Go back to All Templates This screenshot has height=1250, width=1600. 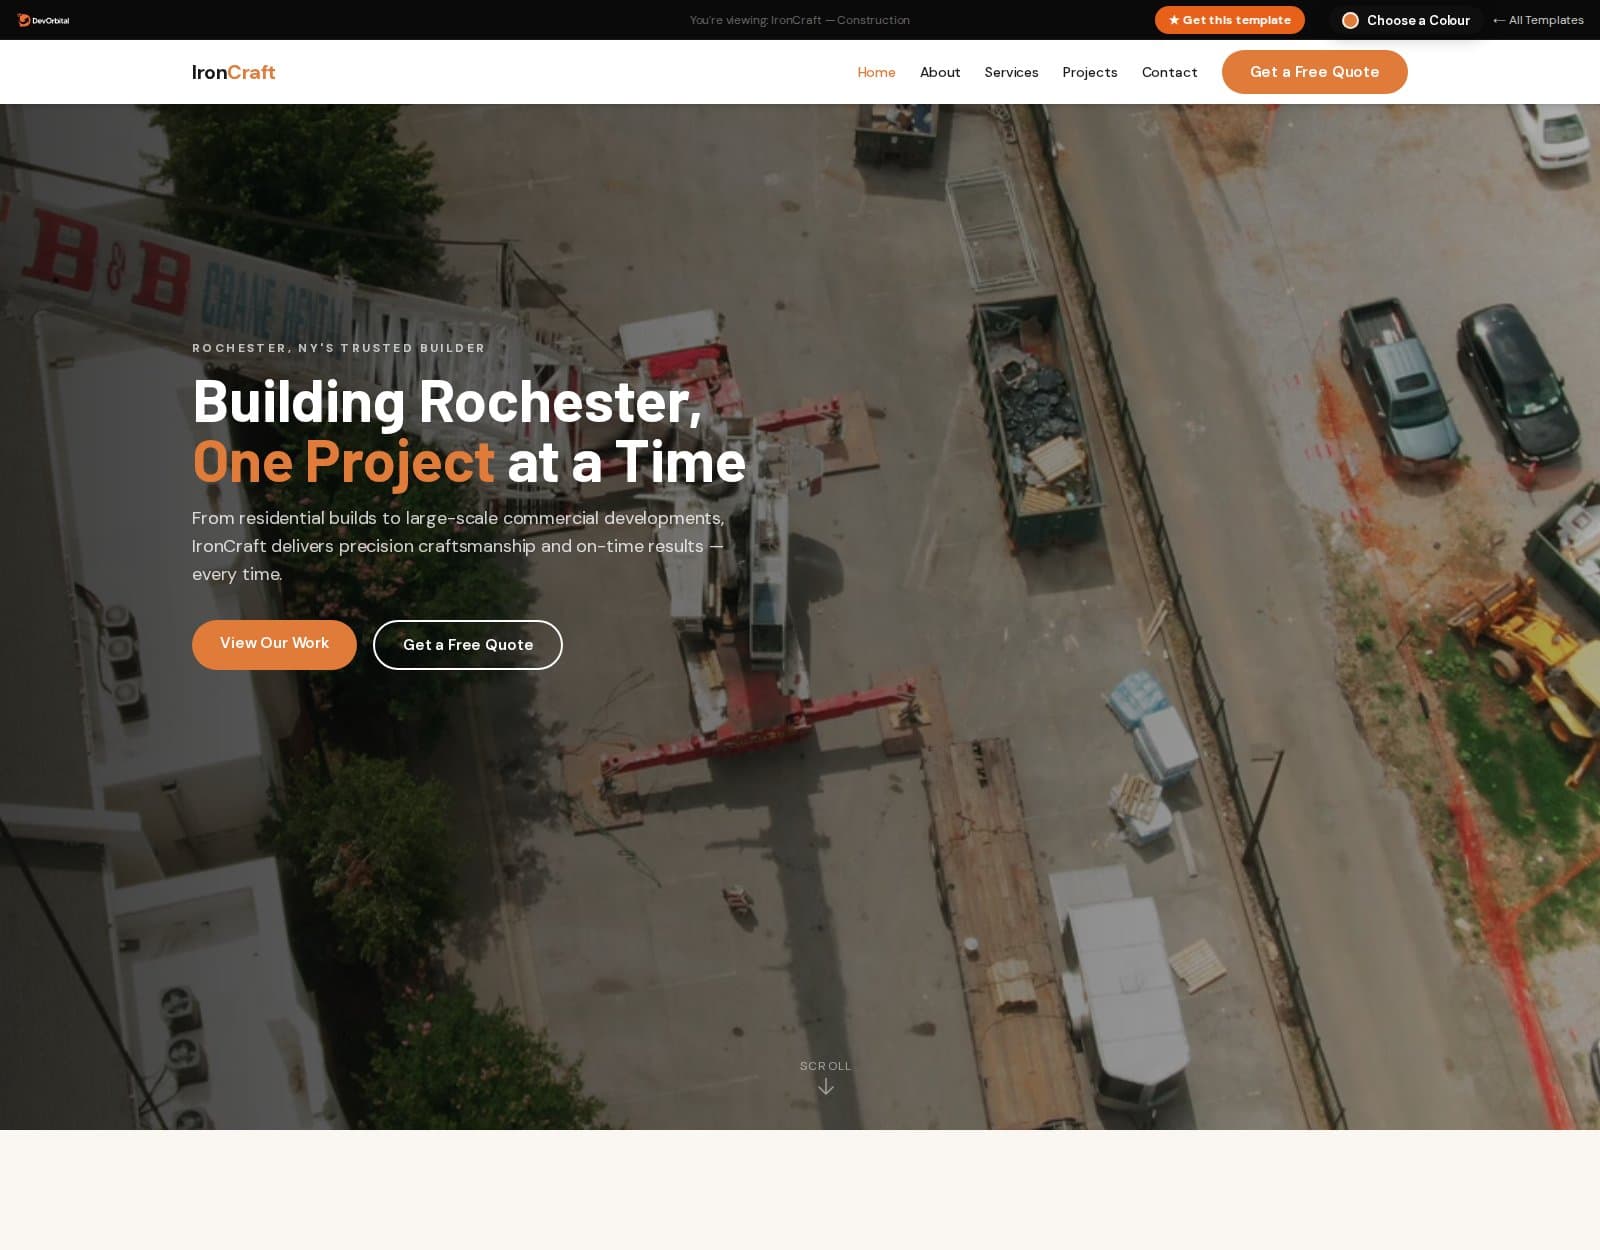click(x=1538, y=20)
